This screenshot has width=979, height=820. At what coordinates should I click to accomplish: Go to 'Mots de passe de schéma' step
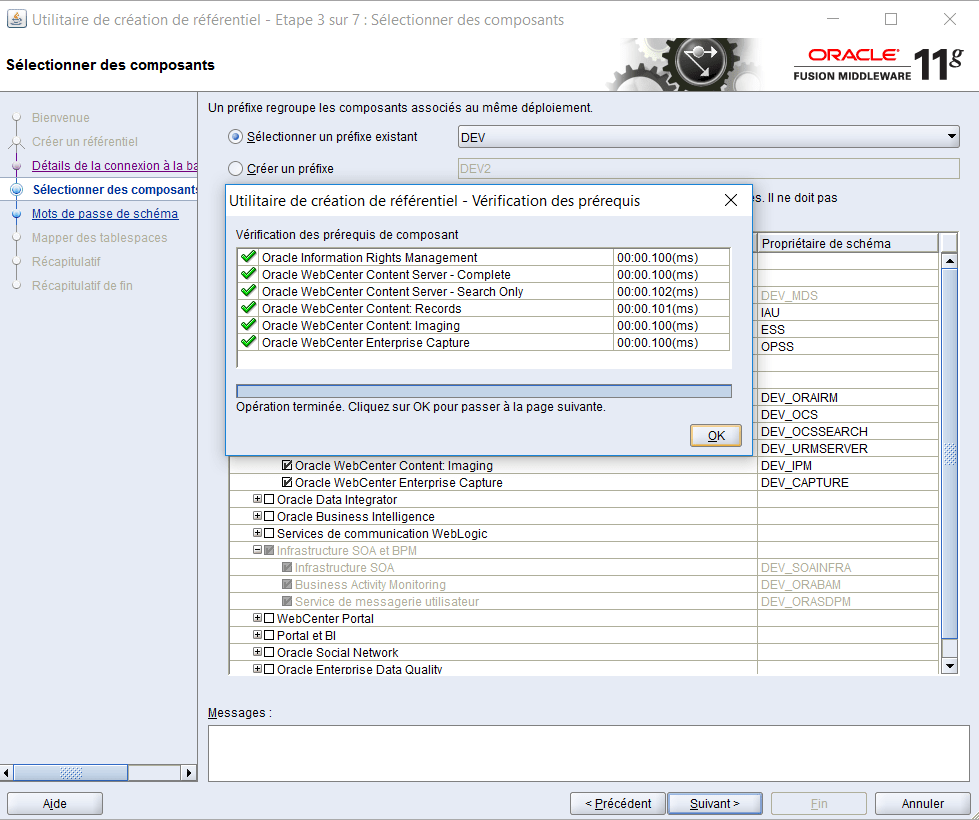coord(105,214)
